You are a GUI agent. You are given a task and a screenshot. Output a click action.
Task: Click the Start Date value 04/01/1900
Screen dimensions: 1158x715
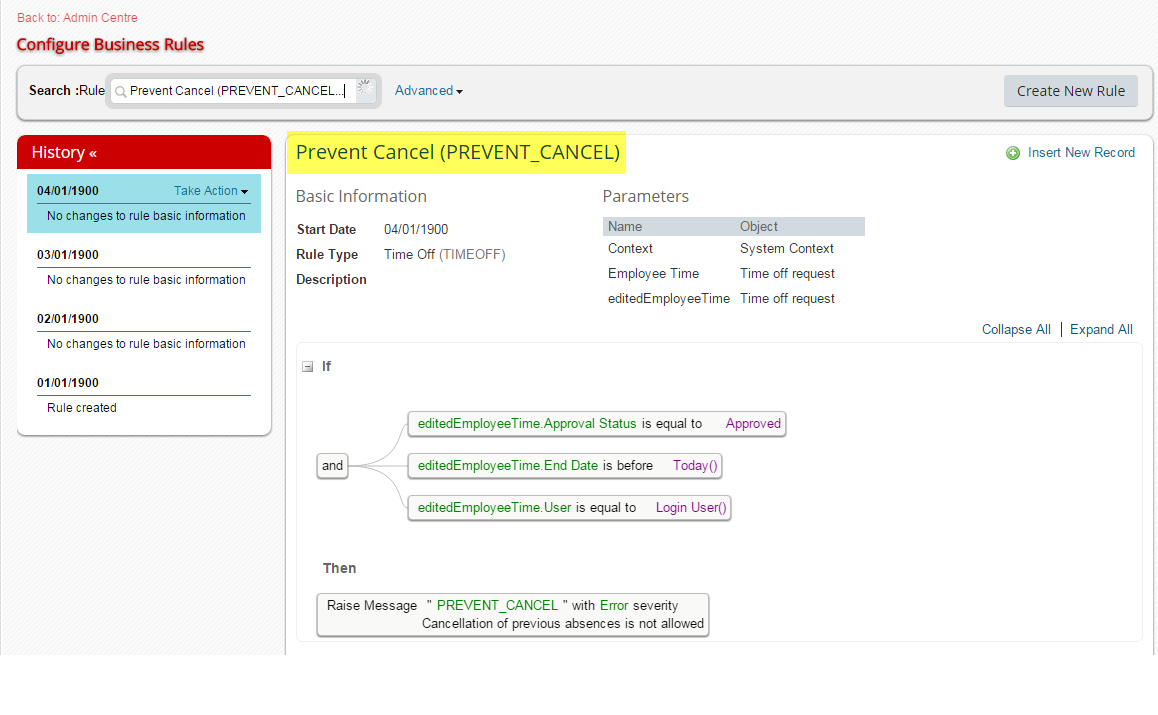[x=416, y=230]
